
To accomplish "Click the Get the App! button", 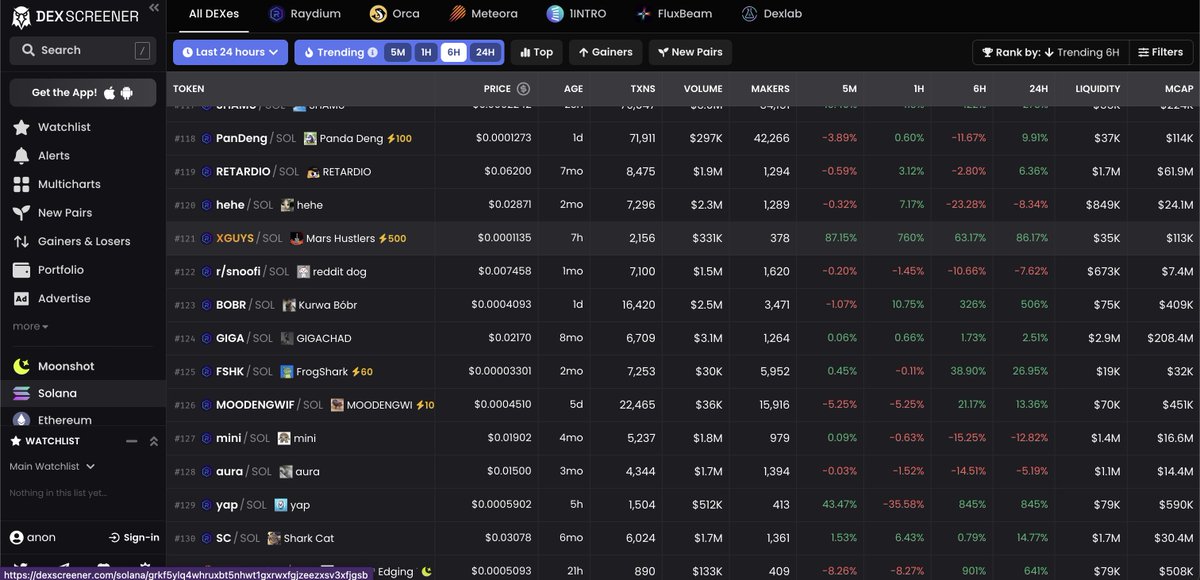I will click(83, 93).
